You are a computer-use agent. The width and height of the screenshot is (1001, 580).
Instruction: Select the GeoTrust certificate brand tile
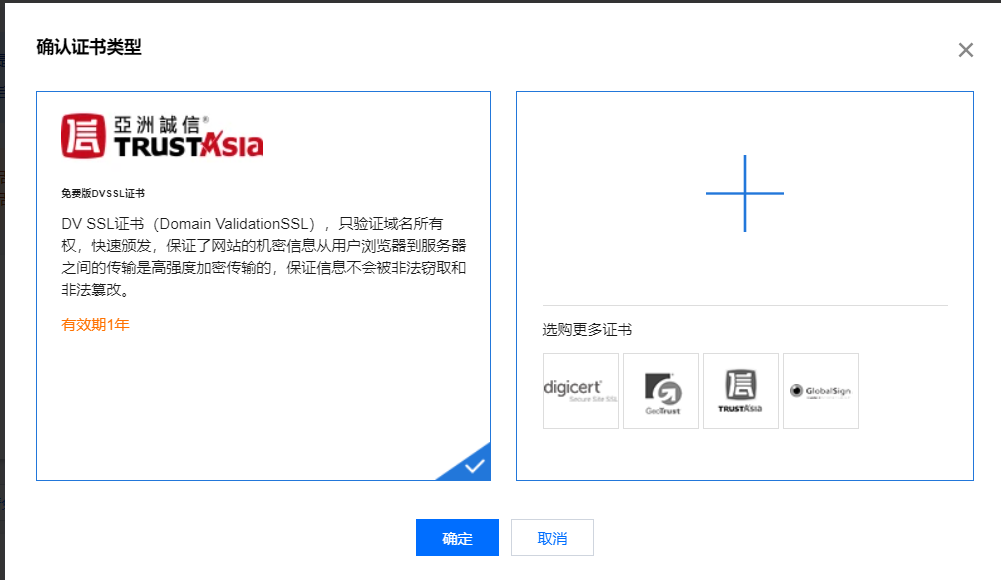[661, 390]
